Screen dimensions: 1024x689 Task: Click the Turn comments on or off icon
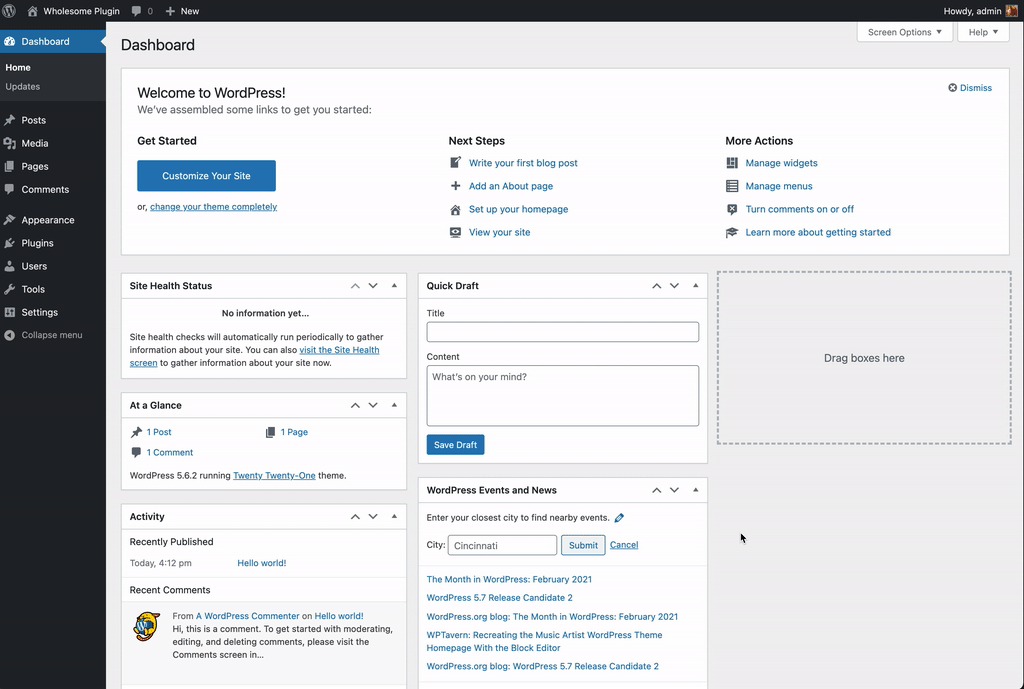(x=732, y=209)
